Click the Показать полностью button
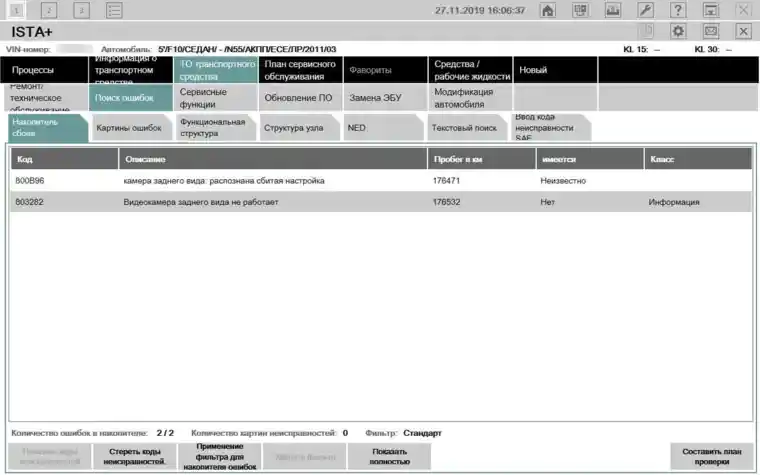Viewport: 760px width, 475px height. [389, 457]
